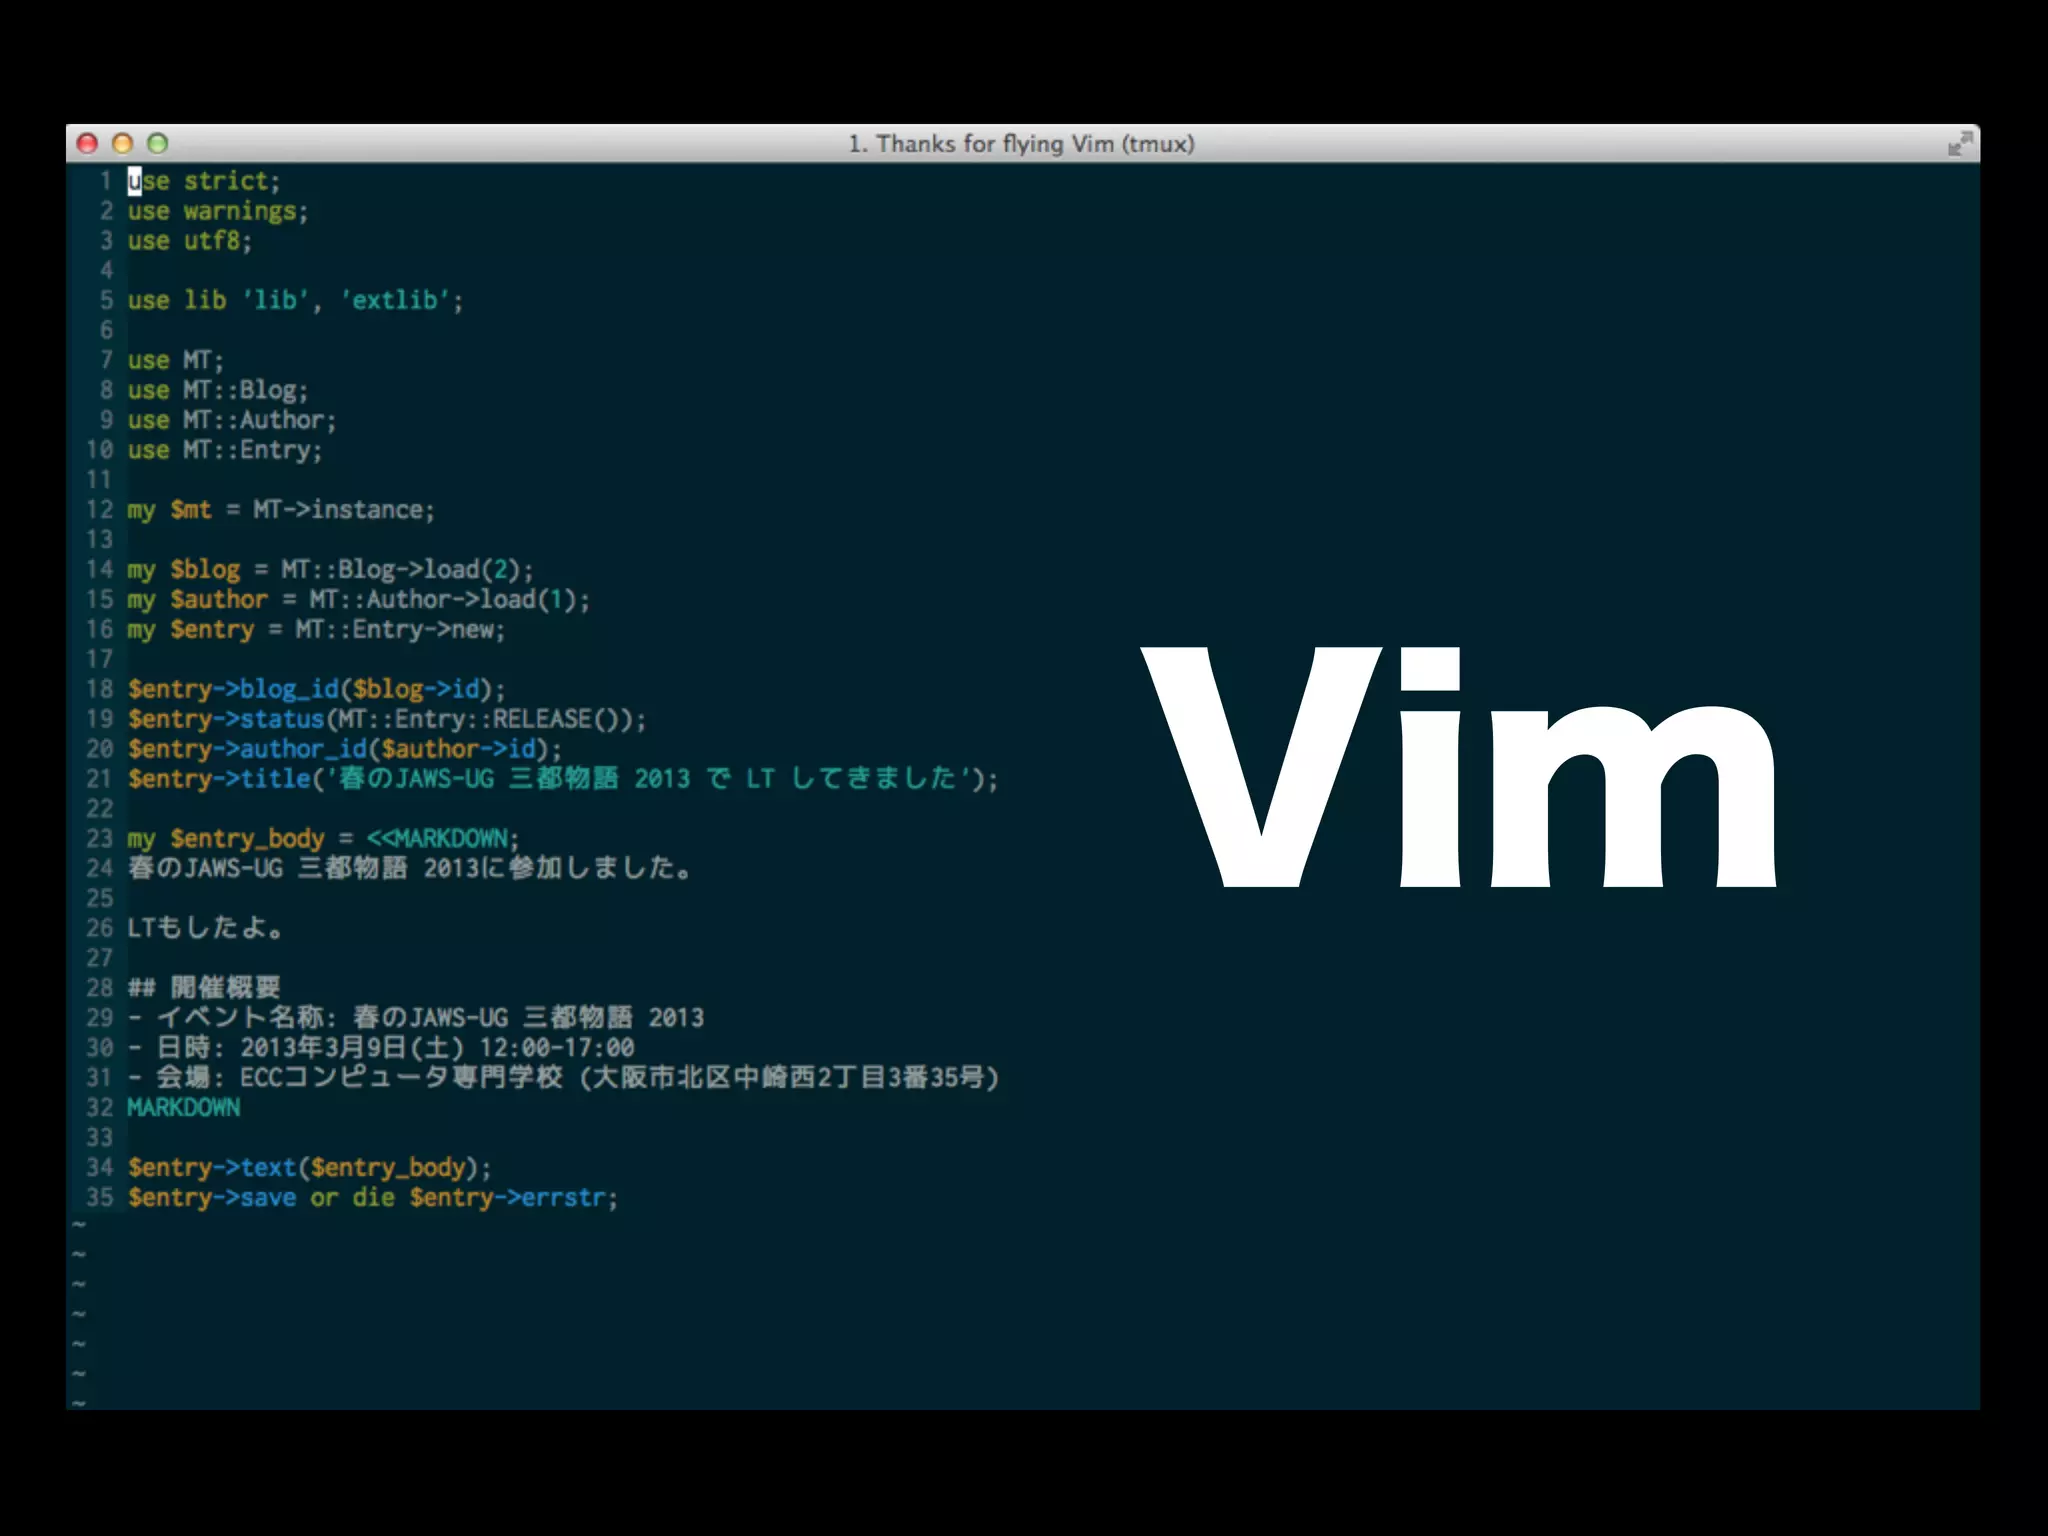The height and width of the screenshot is (1536, 2048).
Task: Click the line 'use strict;'
Action: coord(204,181)
